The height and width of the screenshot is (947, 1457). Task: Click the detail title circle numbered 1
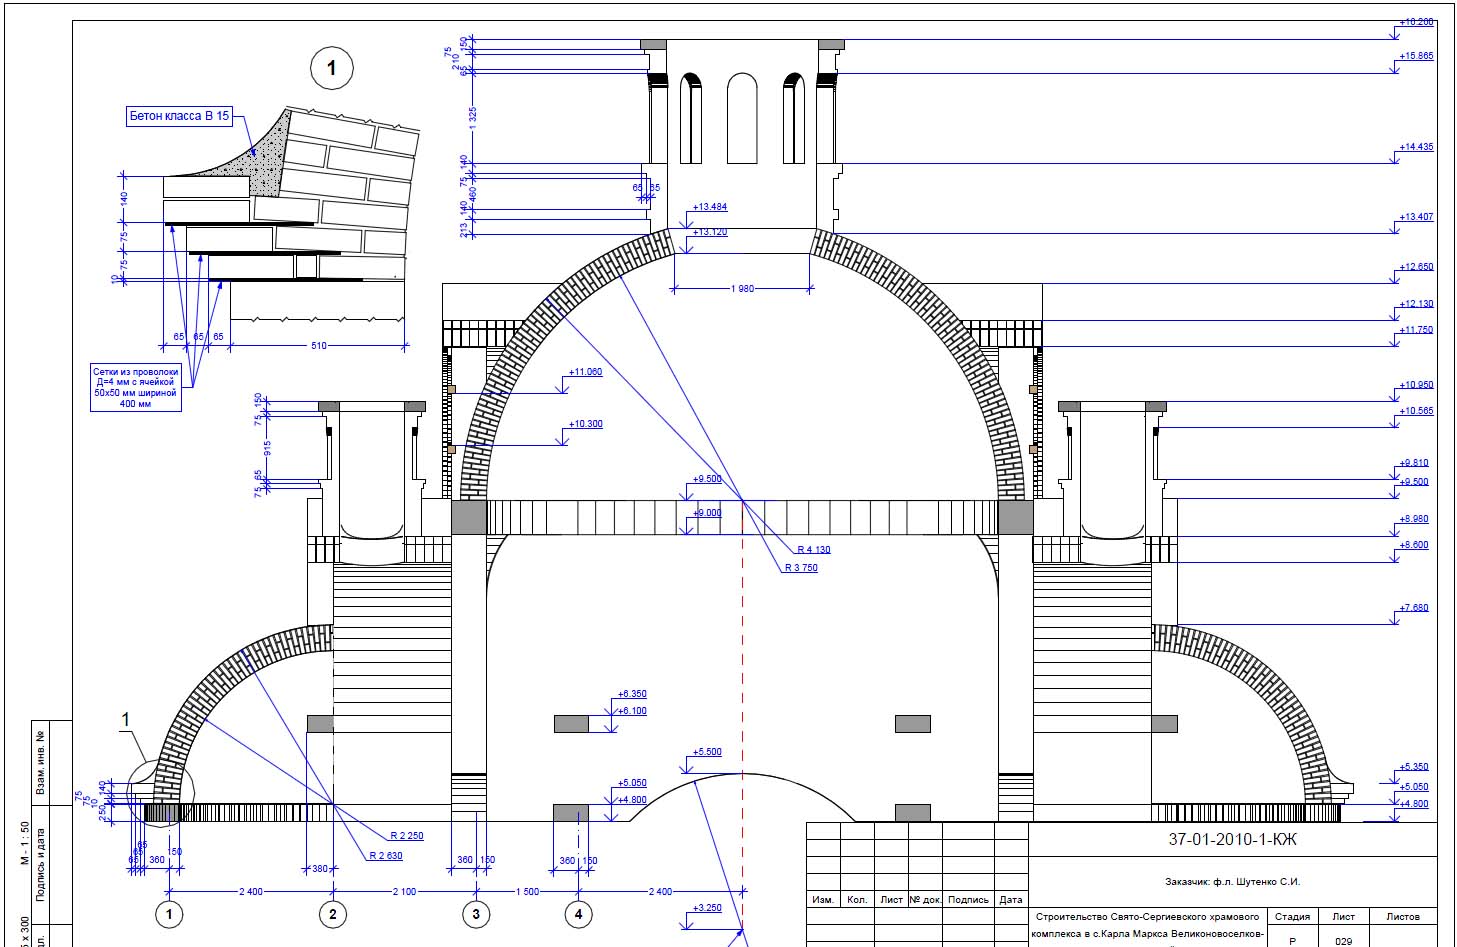331,68
